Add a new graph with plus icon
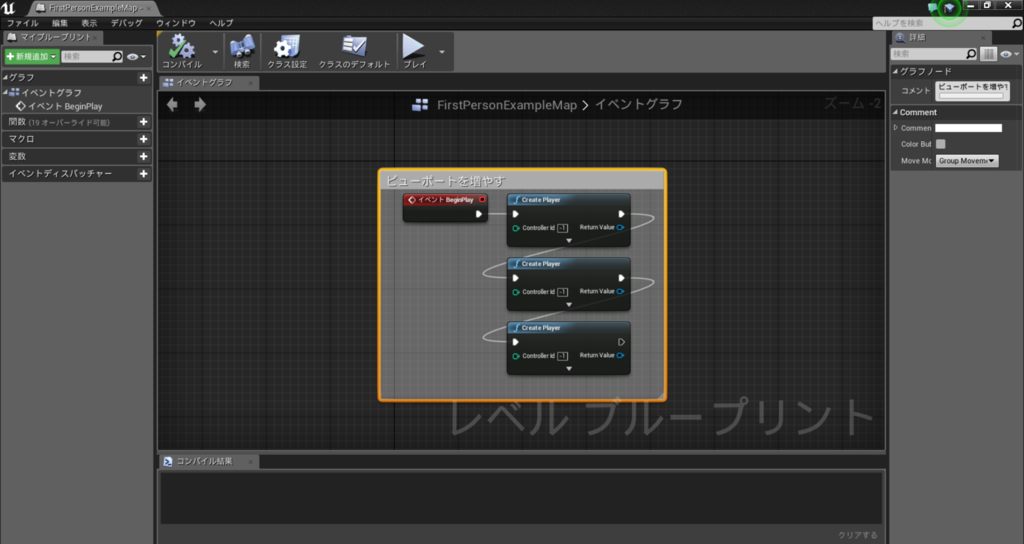The width and height of the screenshot is (1024, 544). tap(143, 78)
